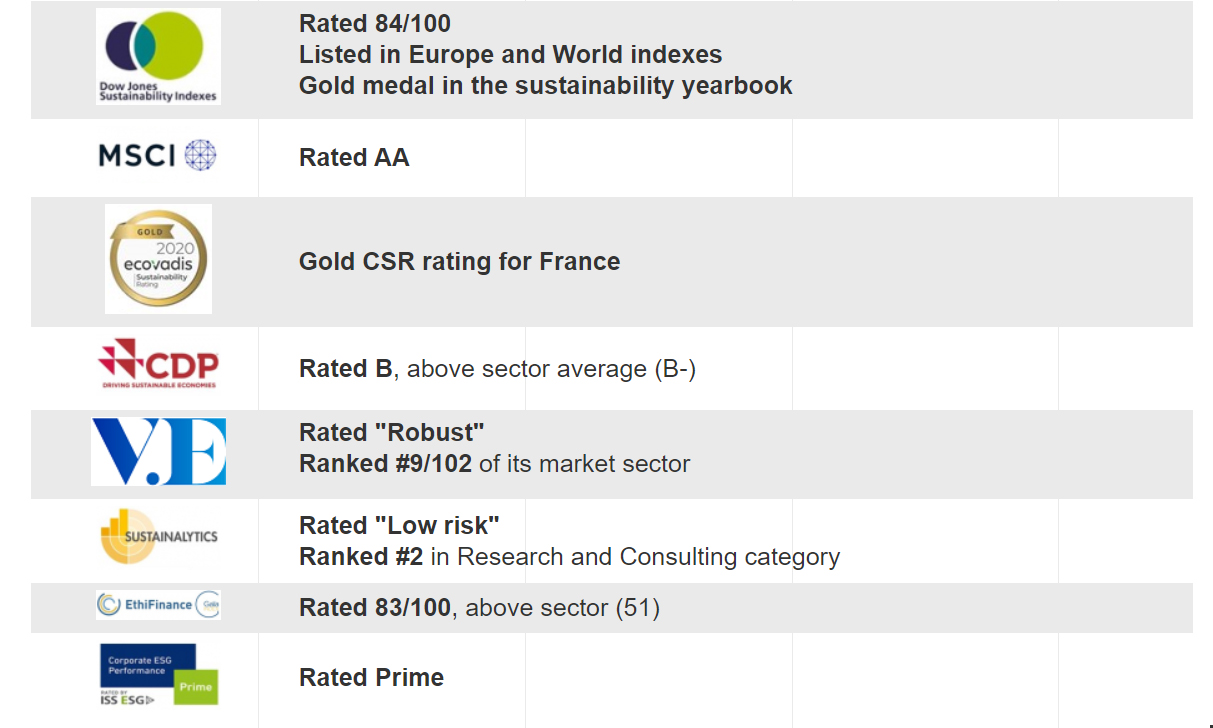The height and width of the screenshot is (728, 1213).
Task: Click 'Ranked #9/102' ranking text
Action: pyautogui.click(x=385, y=464)
